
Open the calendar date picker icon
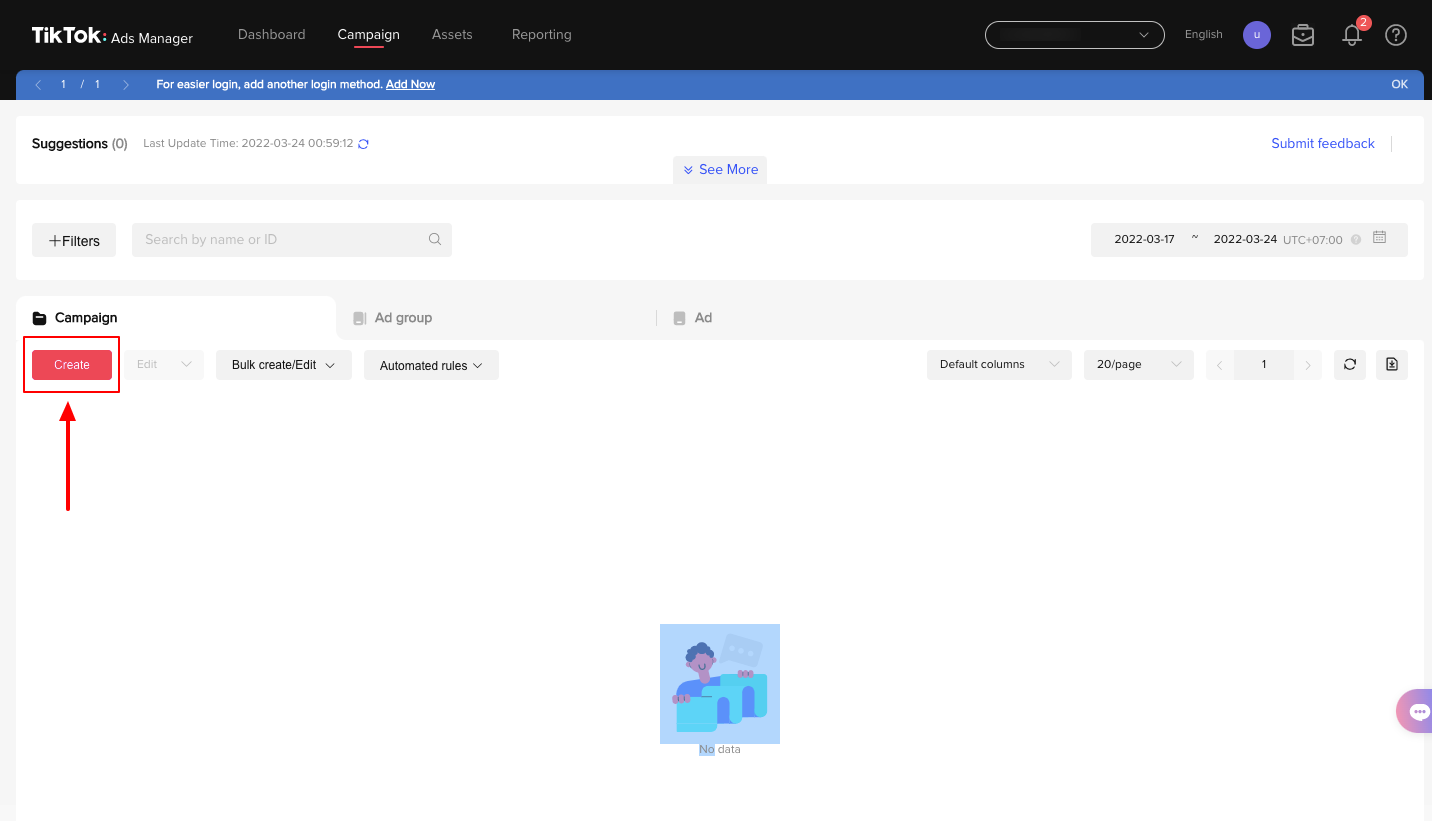pyautogui.click(x=1380, y=238)
